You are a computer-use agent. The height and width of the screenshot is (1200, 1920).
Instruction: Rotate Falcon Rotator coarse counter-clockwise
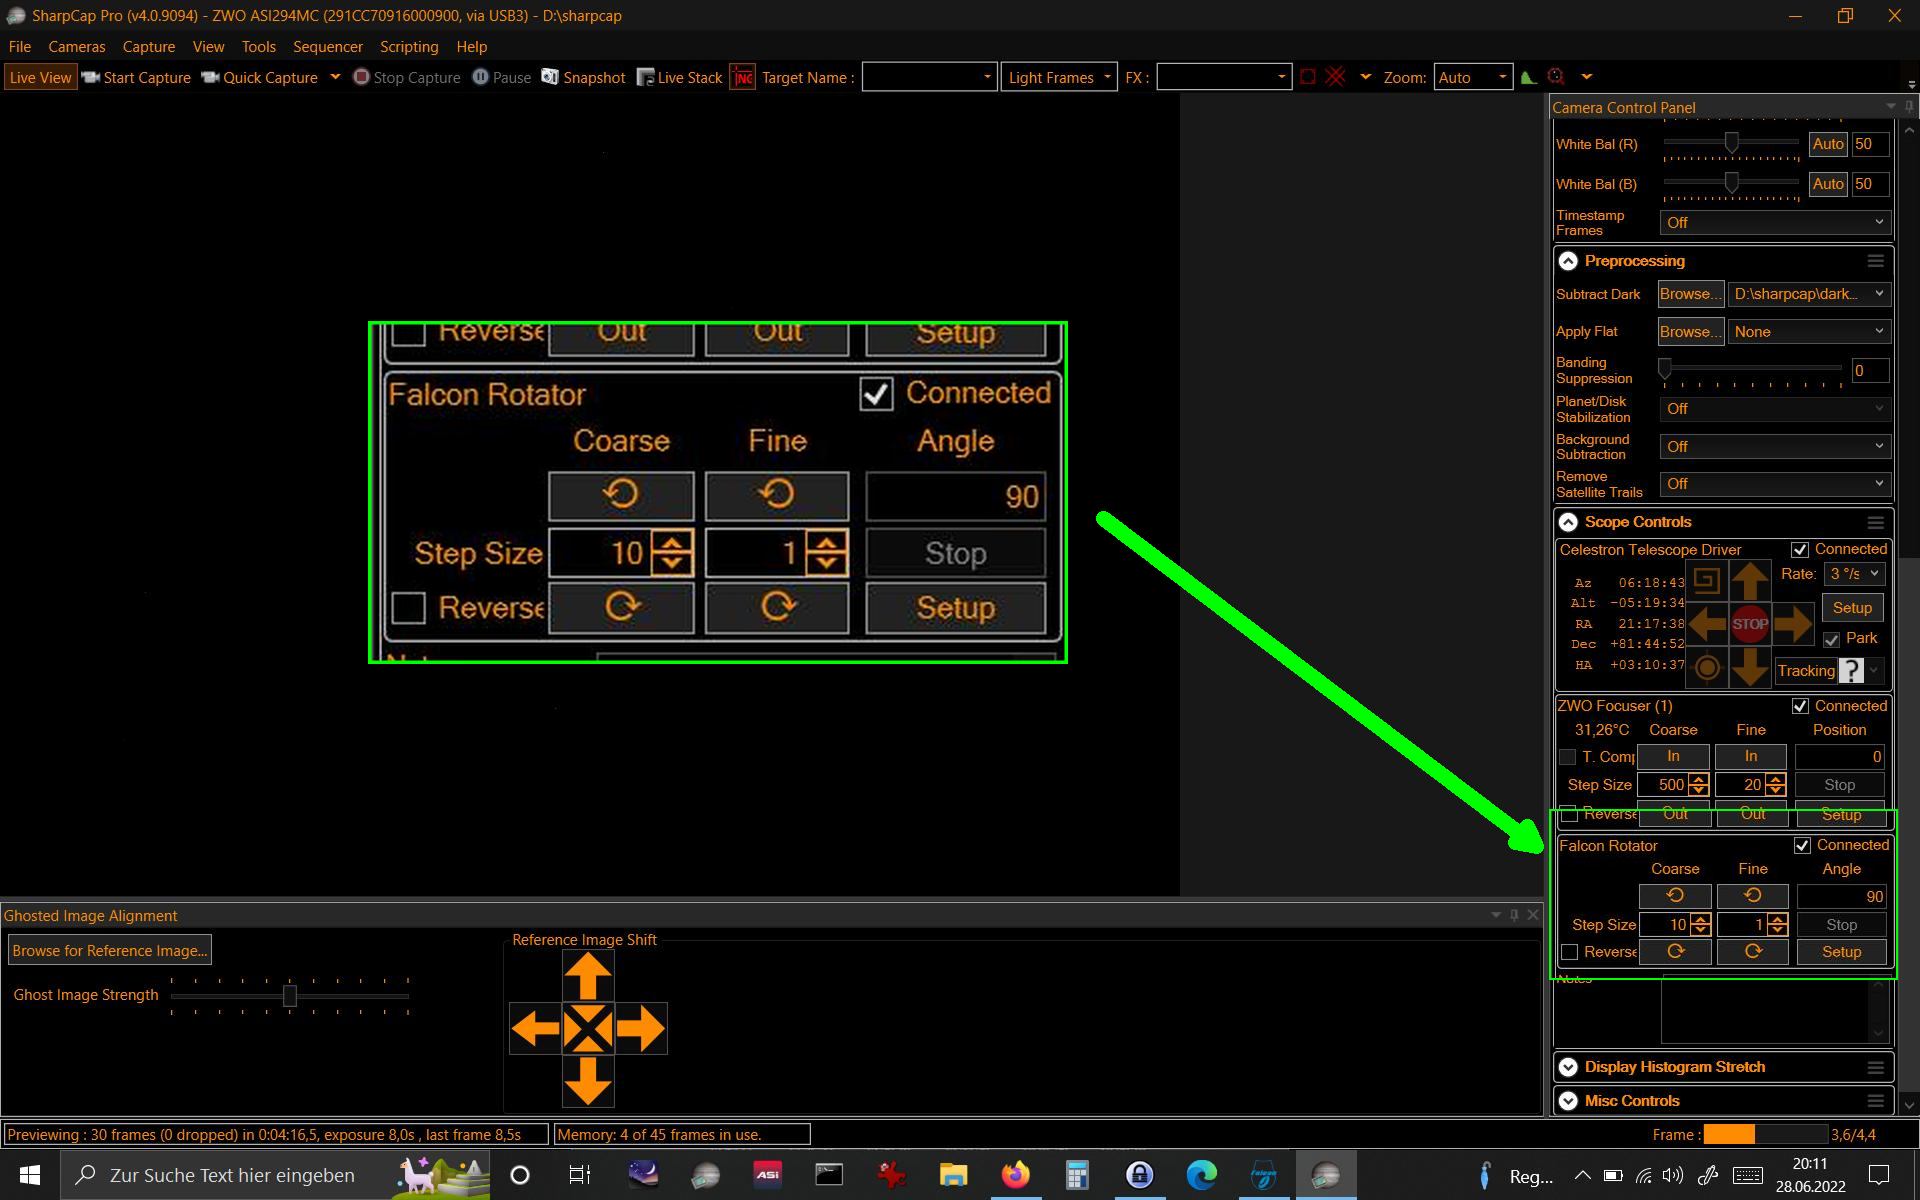1675,896
